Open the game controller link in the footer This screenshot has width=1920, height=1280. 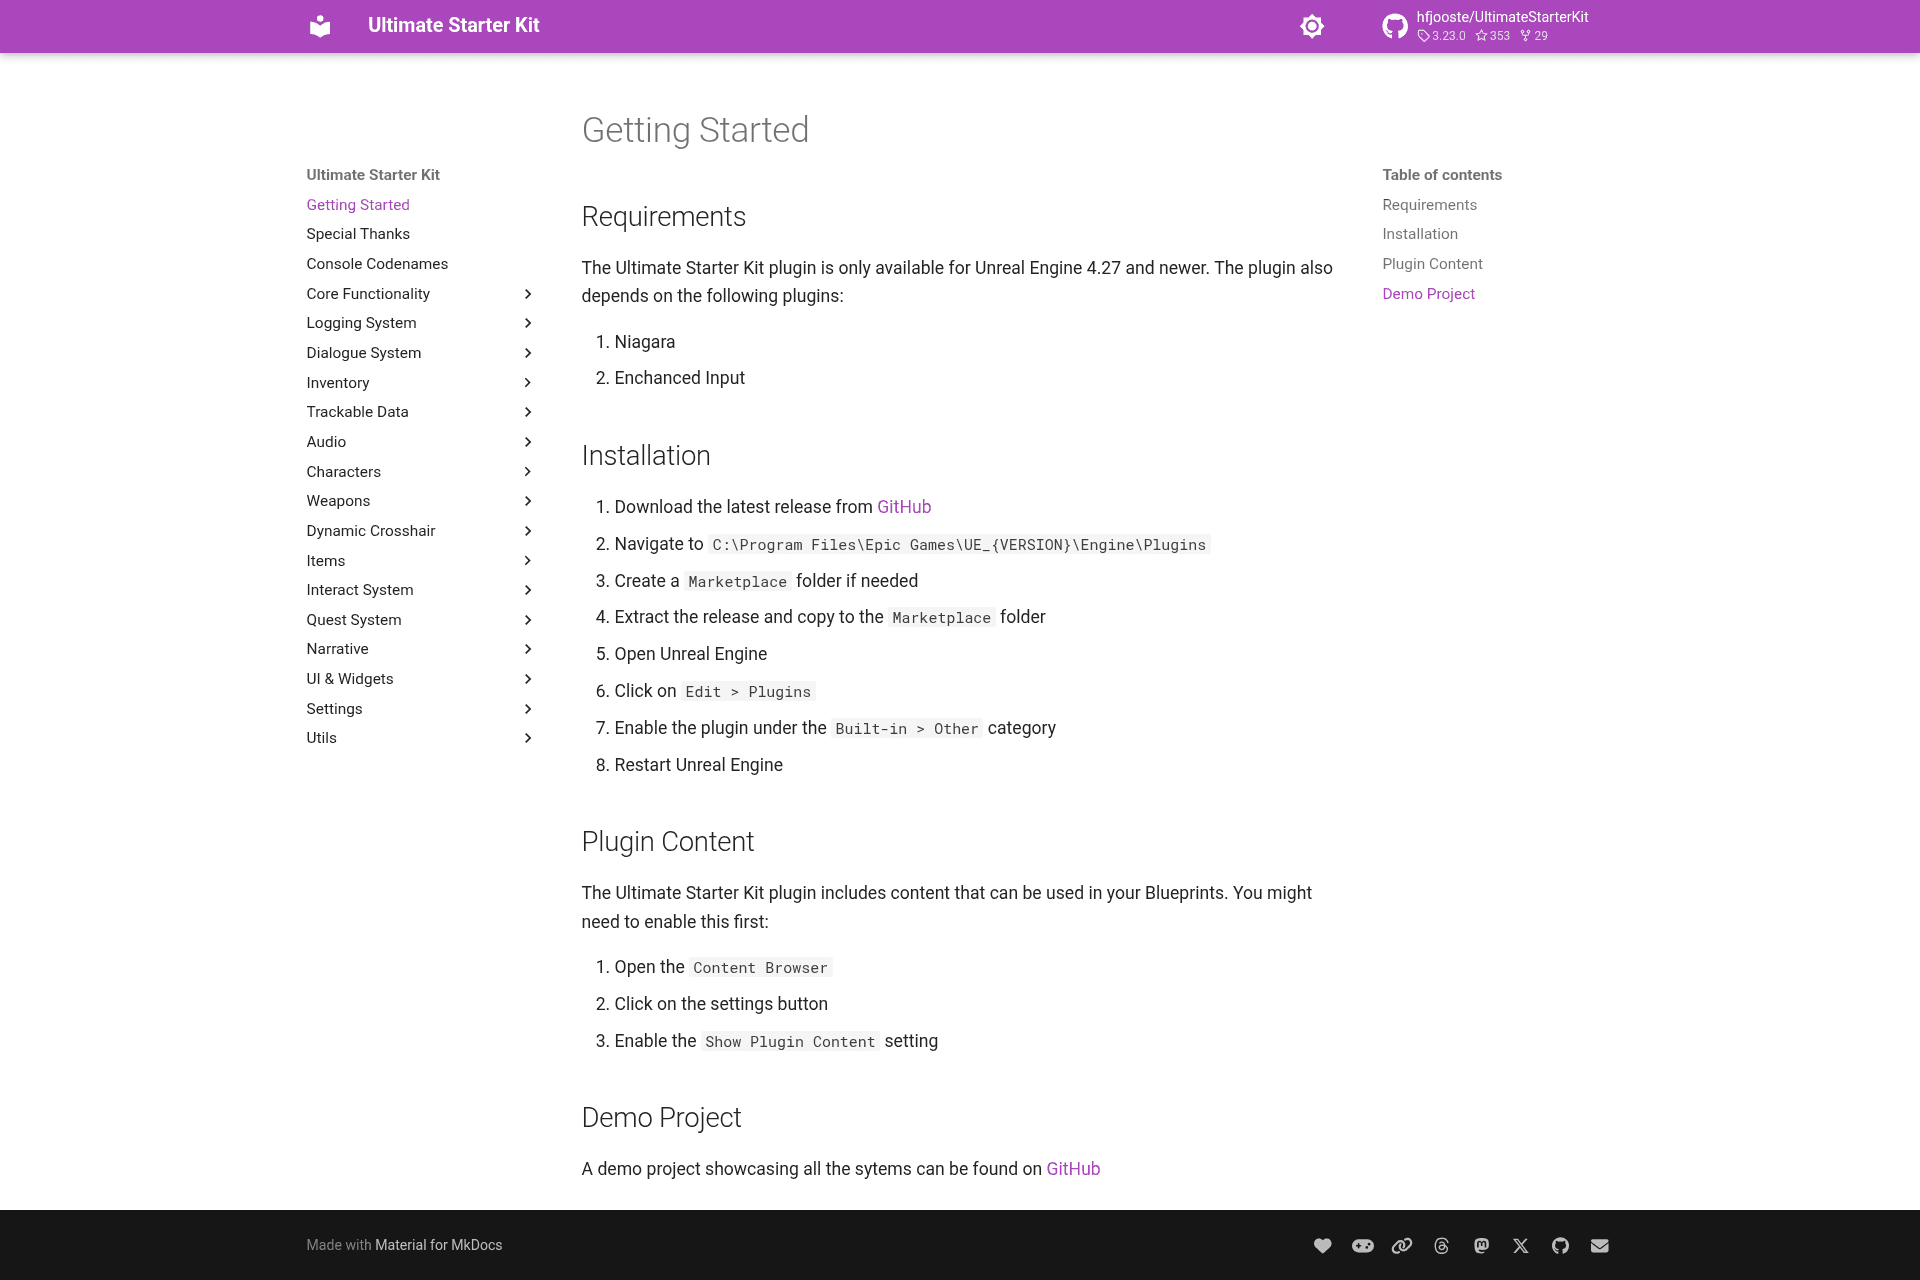[1363, 1245]
